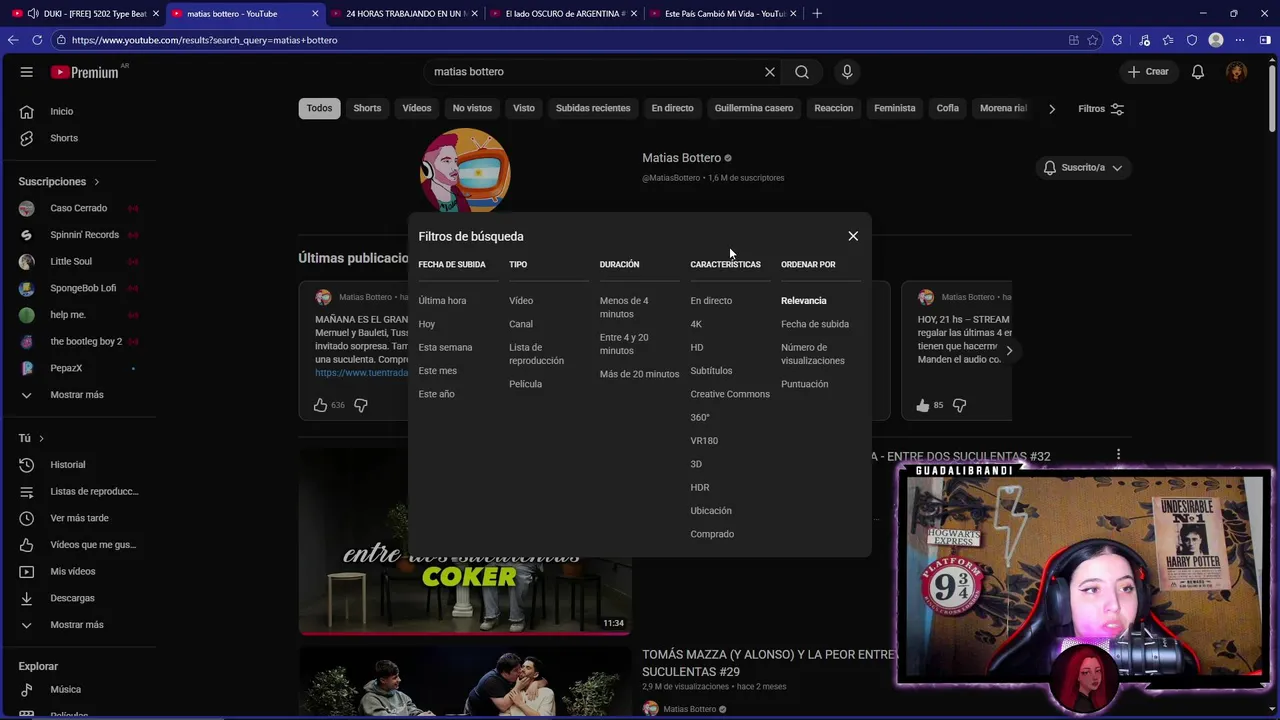
Task: Filter by Esta semana
Action: click(445, 348)
